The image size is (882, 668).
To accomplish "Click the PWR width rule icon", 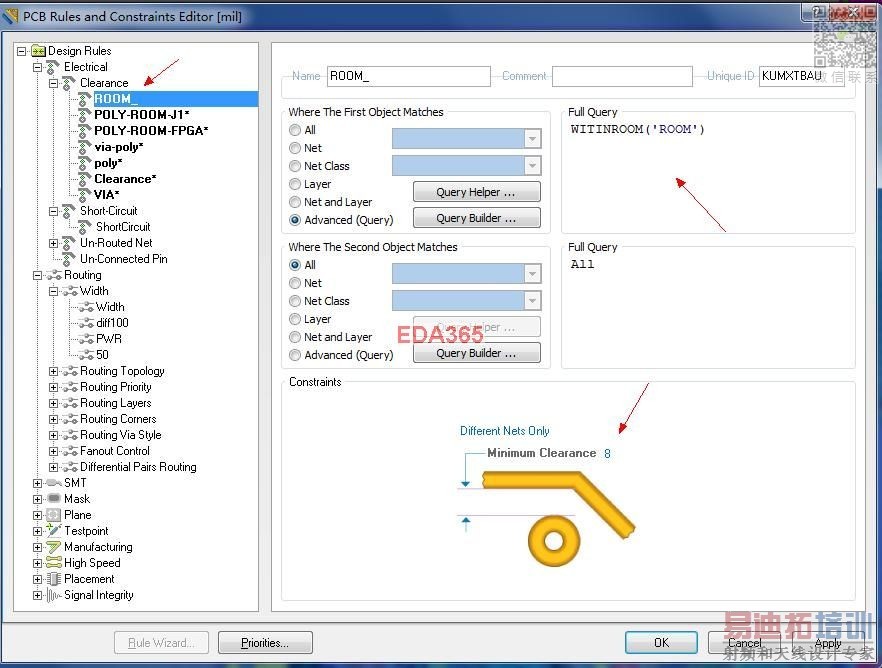I will pos(86,339).
